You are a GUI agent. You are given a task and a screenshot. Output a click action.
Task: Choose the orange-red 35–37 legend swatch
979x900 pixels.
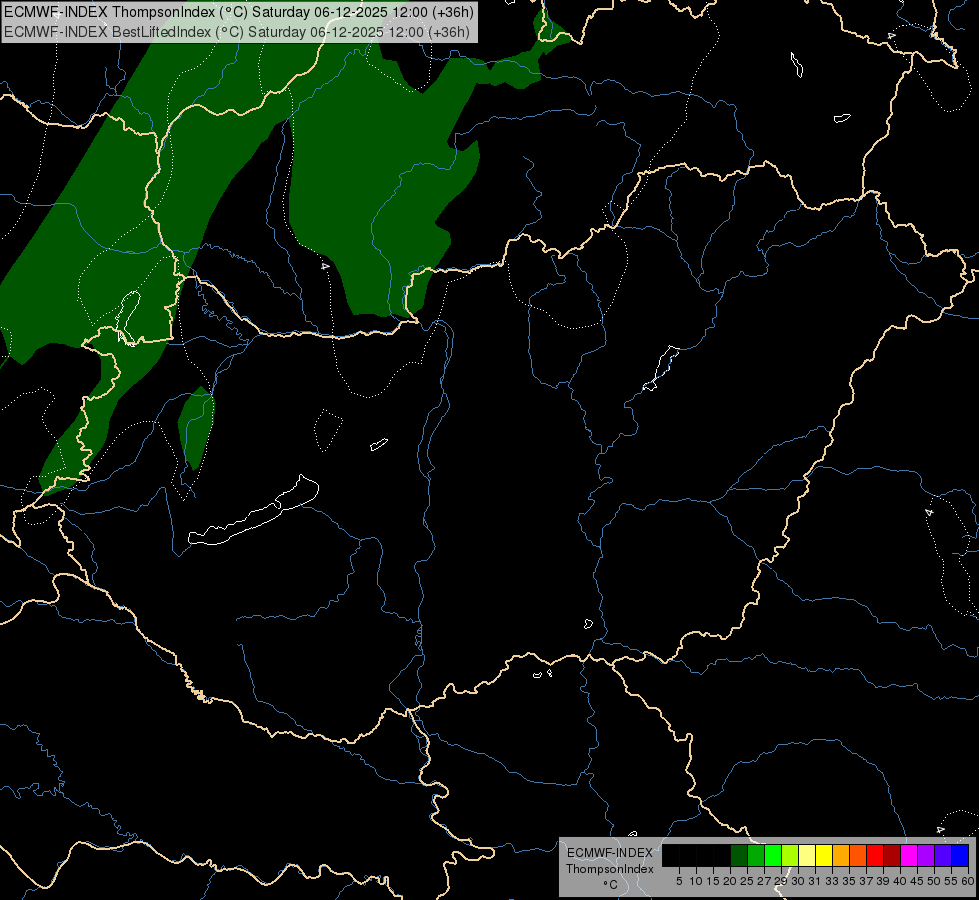(x=858, y=855)
